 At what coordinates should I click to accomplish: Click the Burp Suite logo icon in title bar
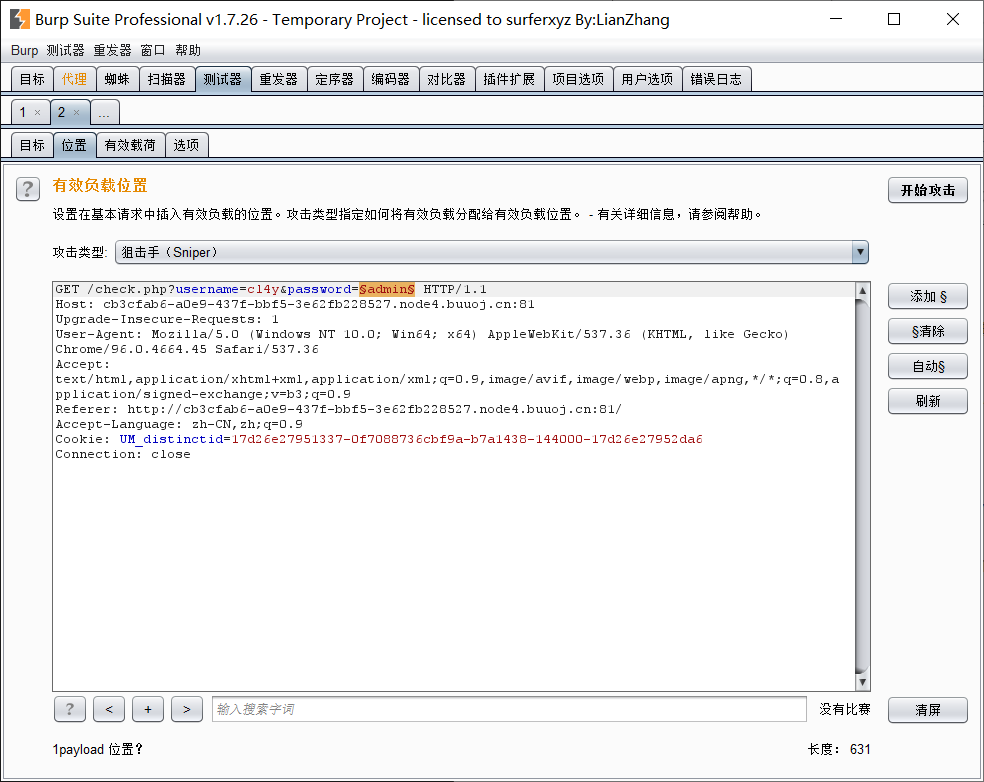click(19, 19)
